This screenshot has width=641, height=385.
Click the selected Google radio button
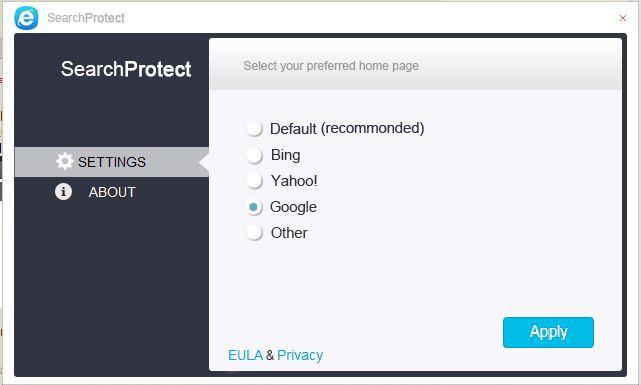click(254, 207)
